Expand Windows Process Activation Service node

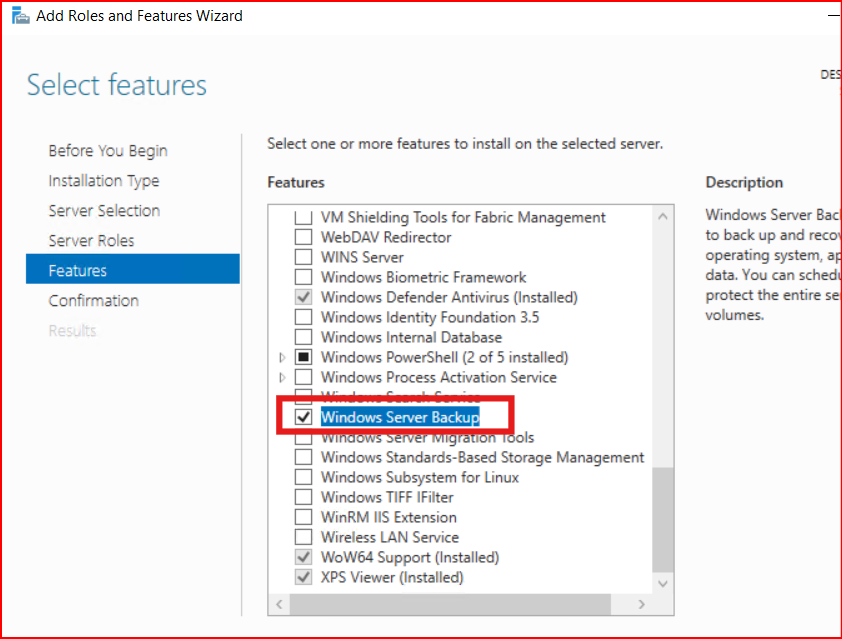(283, 377)
